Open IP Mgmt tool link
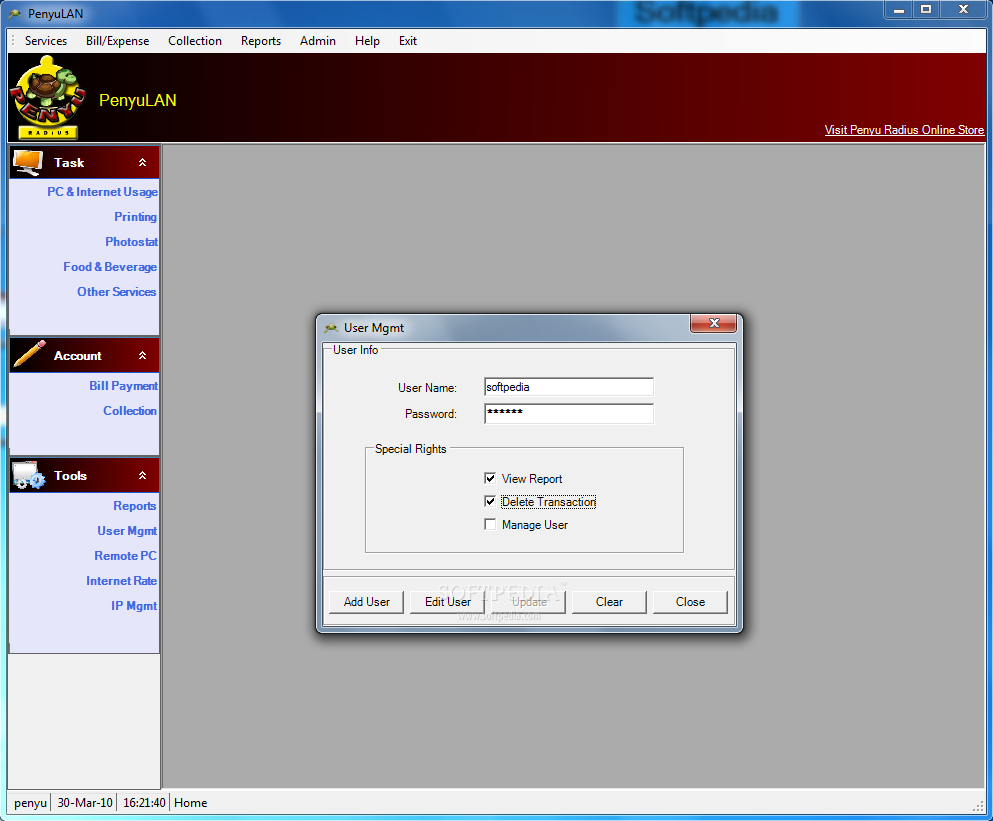 (x=134, y=606)
